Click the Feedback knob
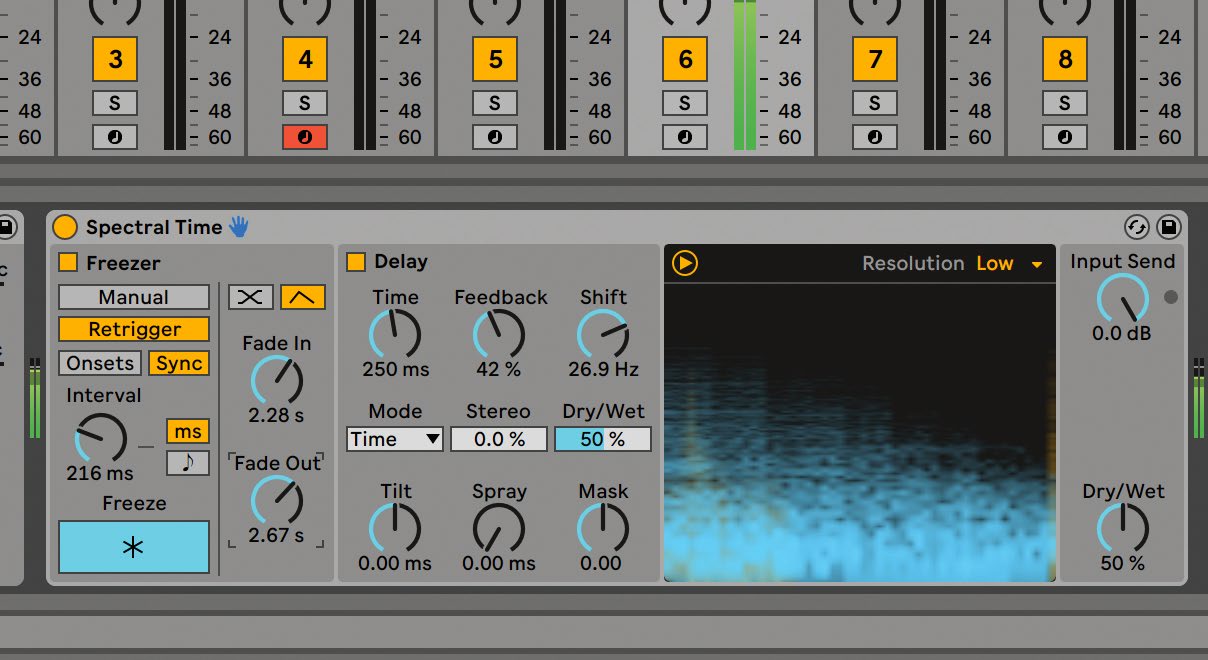The width and height of the screenshot is (1208, 660). tap(499, 334)
